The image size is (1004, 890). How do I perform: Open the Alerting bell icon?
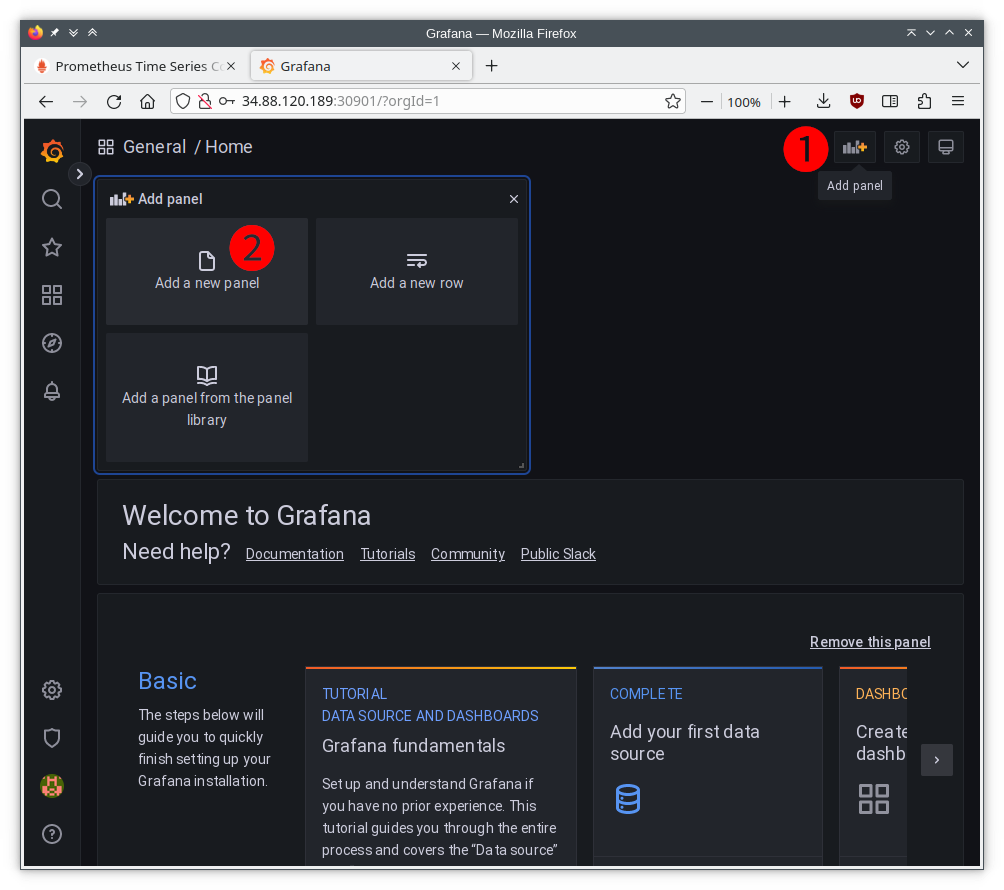52,391
